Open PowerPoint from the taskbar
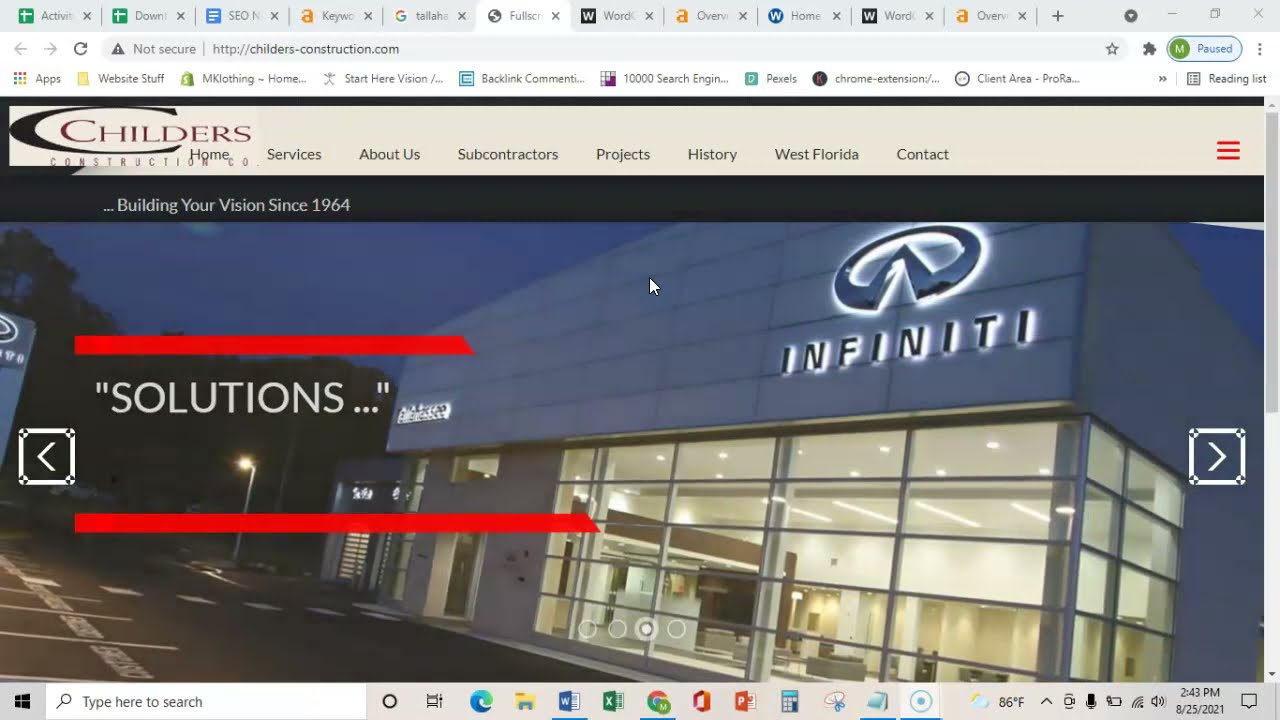Image resolution: width=1280 pixels, height=720 pixels. click(745, 702)
